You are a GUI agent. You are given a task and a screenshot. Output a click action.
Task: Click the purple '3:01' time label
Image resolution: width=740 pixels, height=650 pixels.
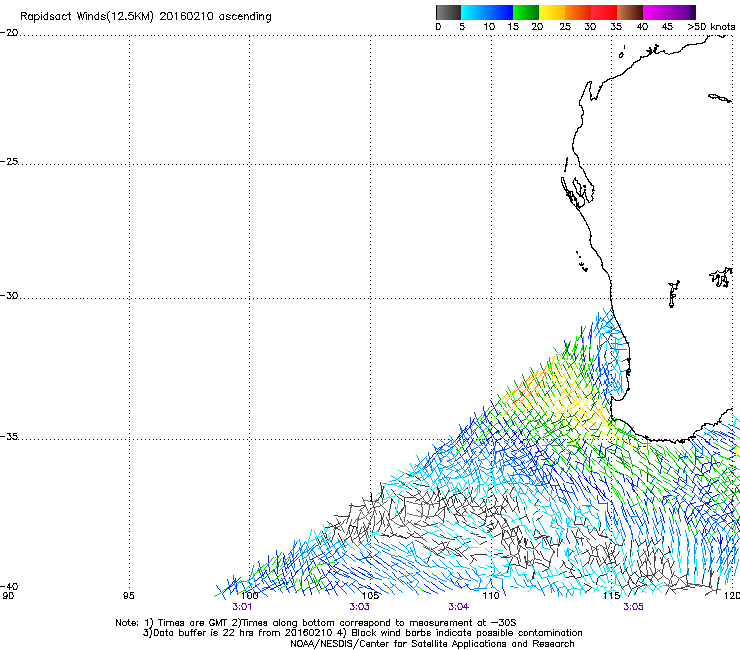[x=242, y=607]
